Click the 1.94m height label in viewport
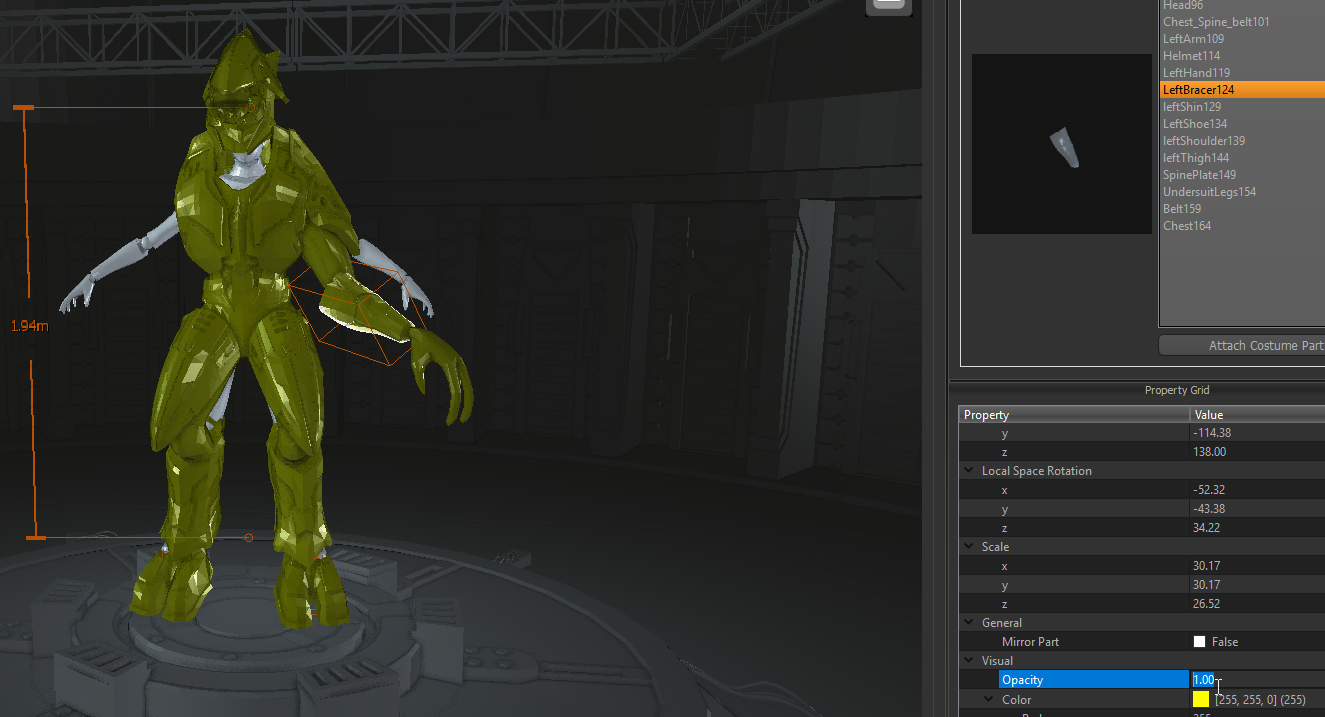 (x=29, y=326)
